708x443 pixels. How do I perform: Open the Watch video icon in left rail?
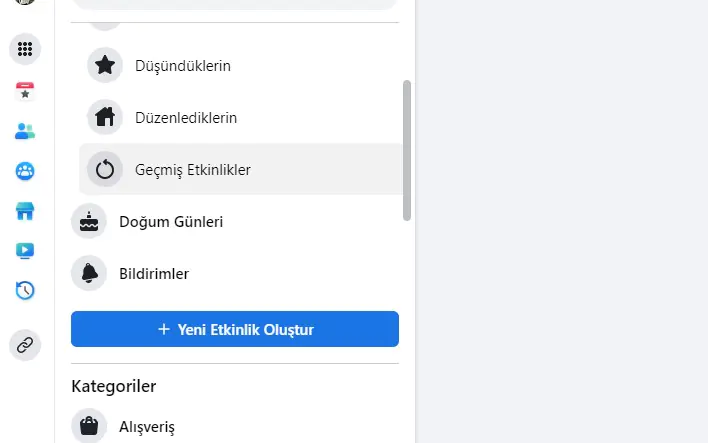point(25,251)
